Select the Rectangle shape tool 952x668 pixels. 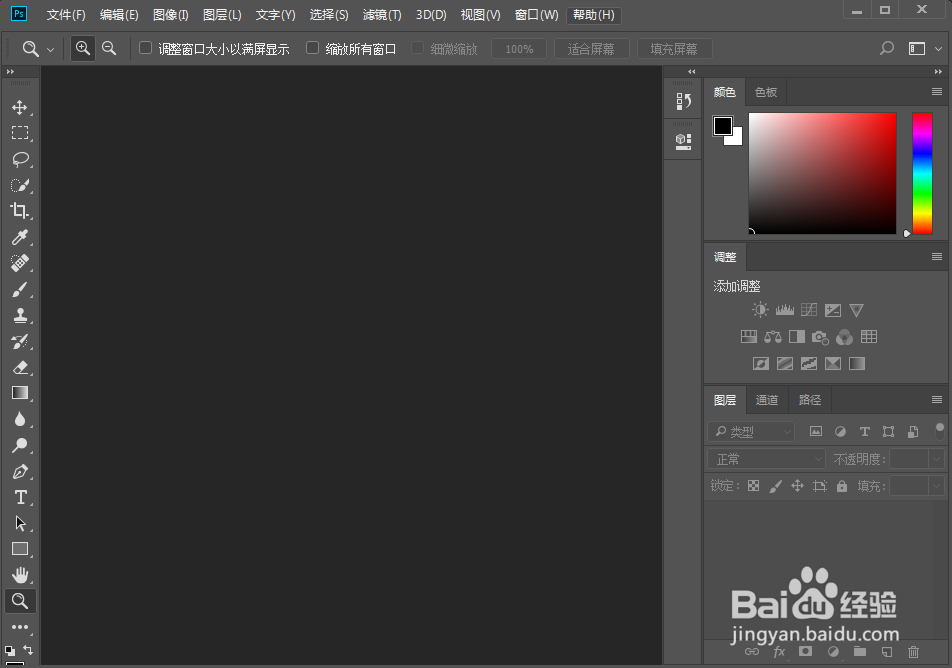[20, 549]
